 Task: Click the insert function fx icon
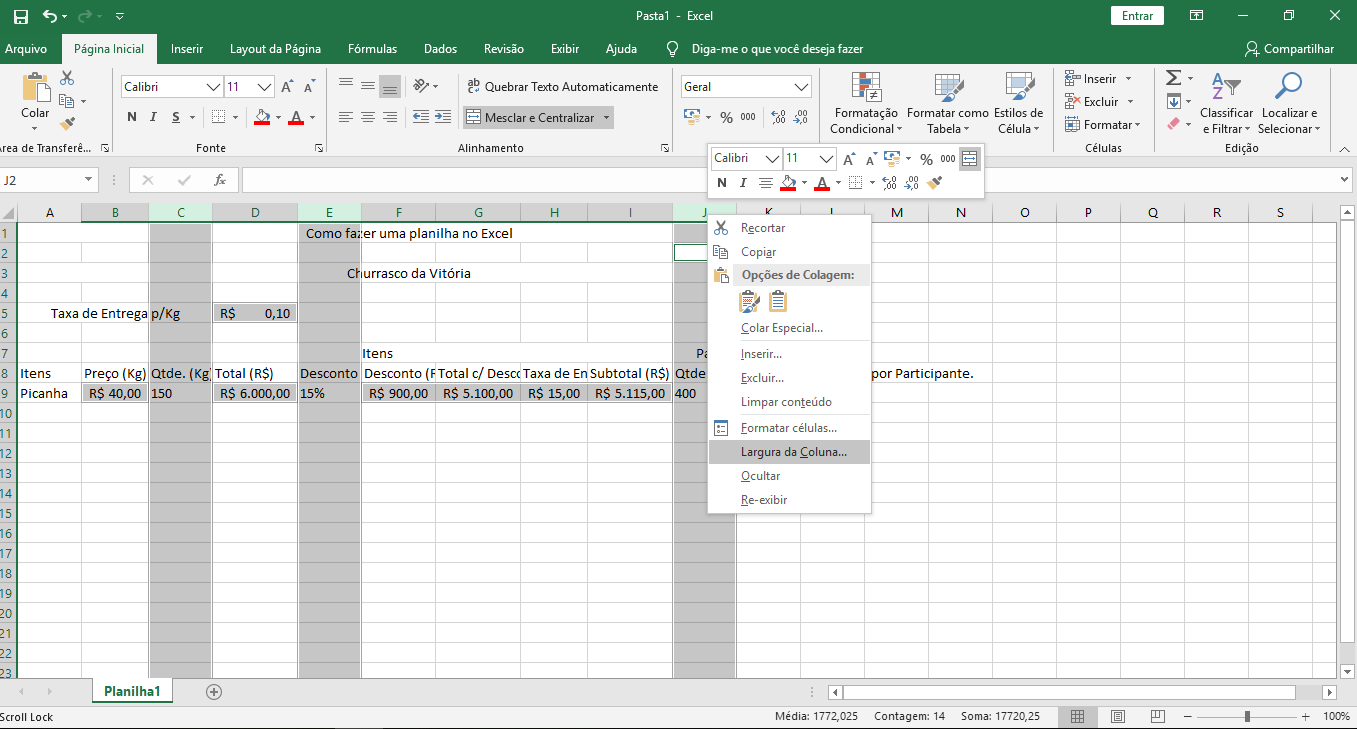(x=220, y=181)
